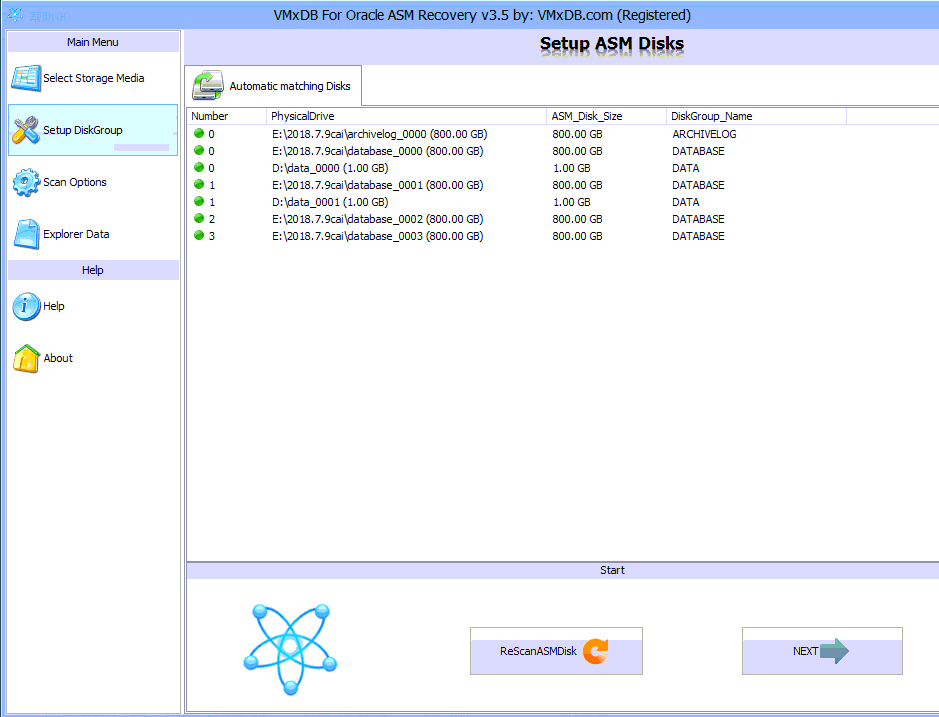Click the About house icon
Viewport: 939px width, 717px height.
(x=26, y=358)
